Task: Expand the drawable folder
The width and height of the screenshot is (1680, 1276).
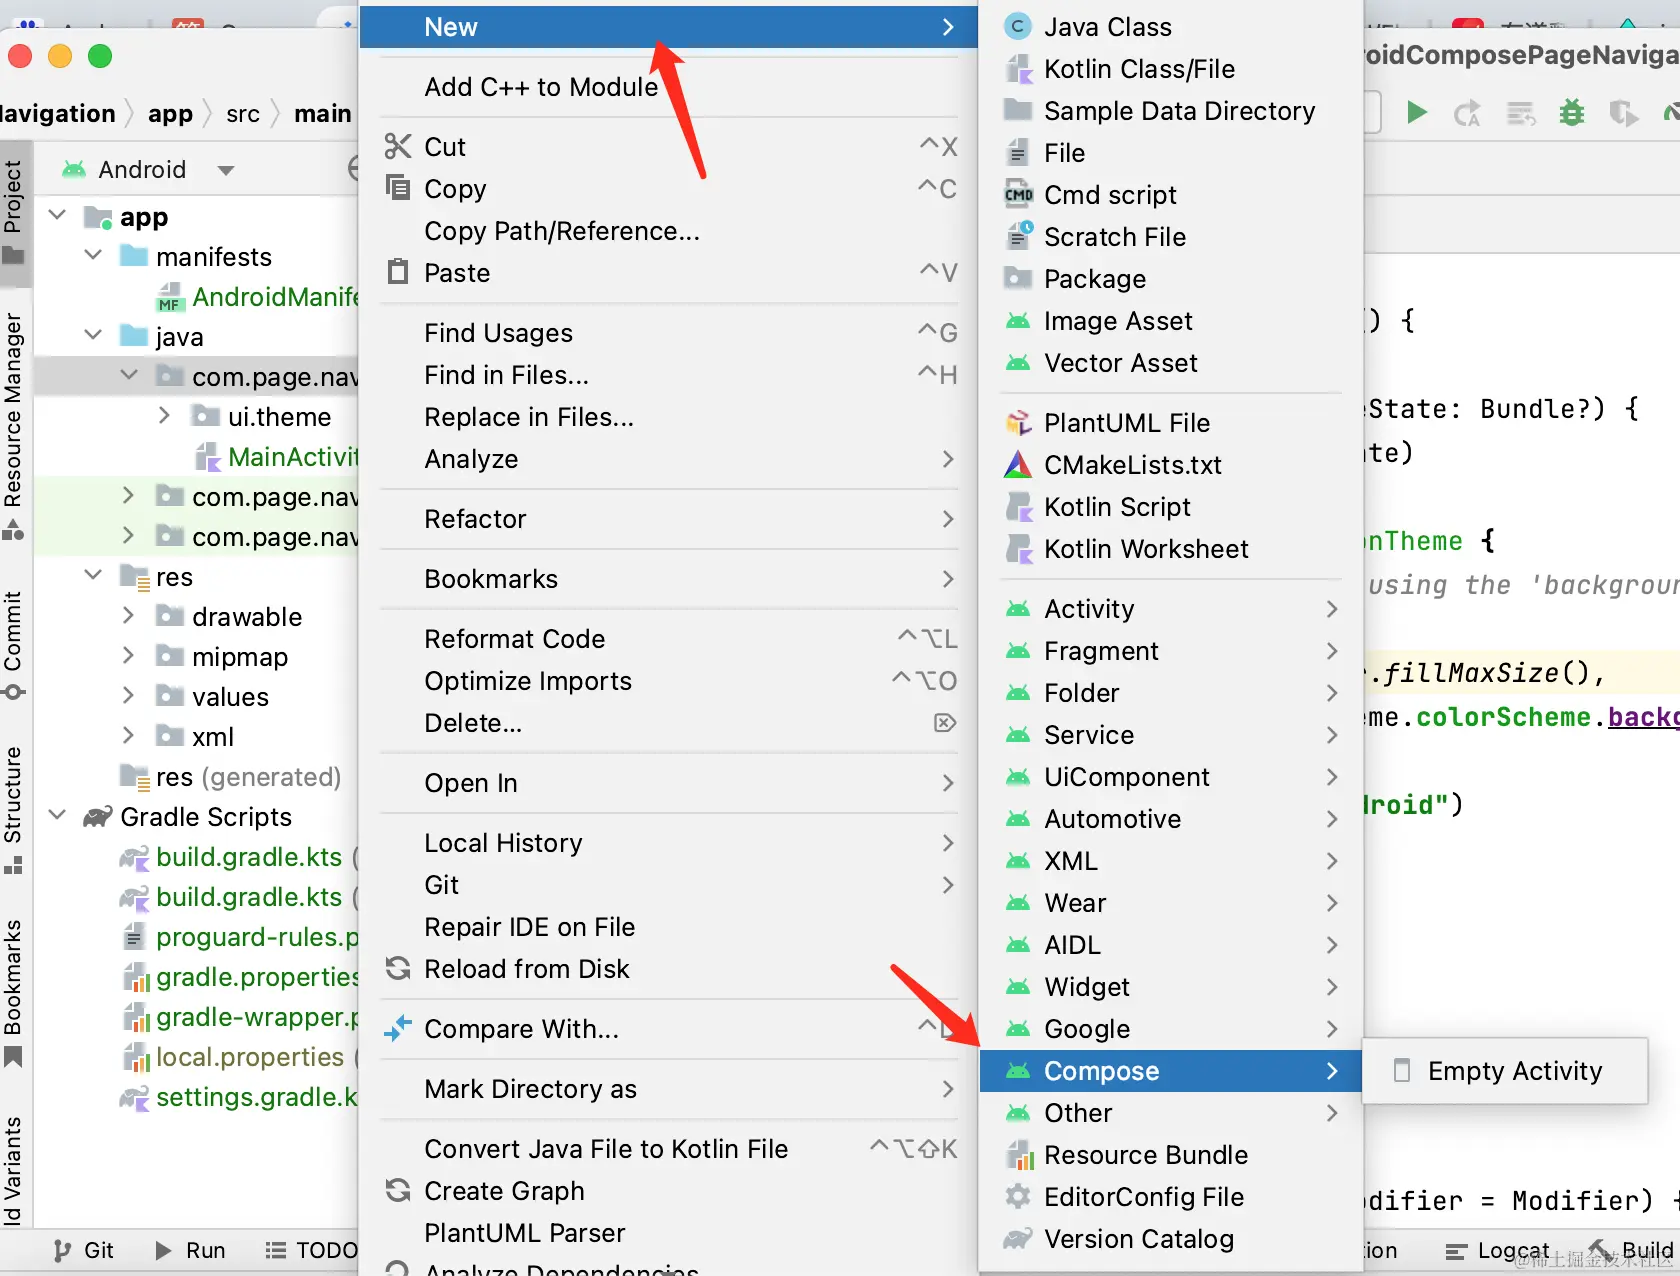Action: coord(128,615)
